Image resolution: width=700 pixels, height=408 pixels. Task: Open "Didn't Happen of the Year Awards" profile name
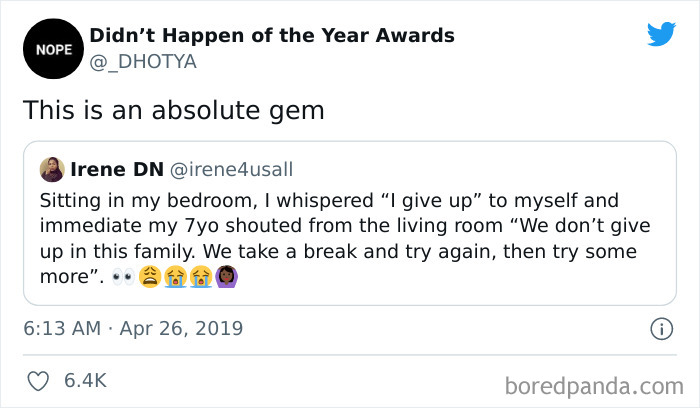tap(272, 36)
